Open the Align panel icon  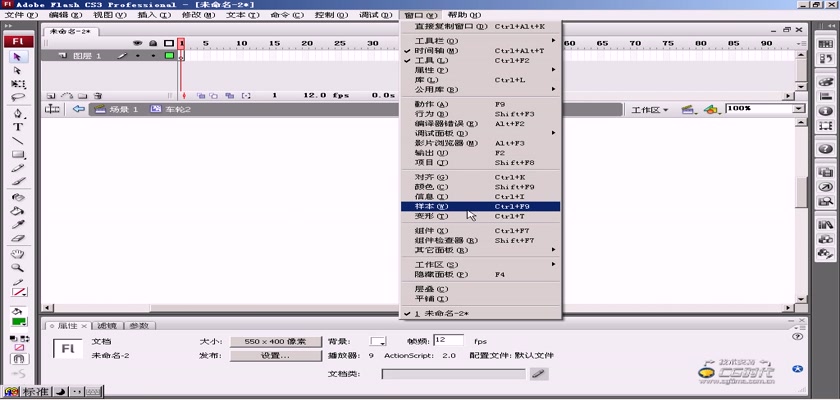pos(826,96)
